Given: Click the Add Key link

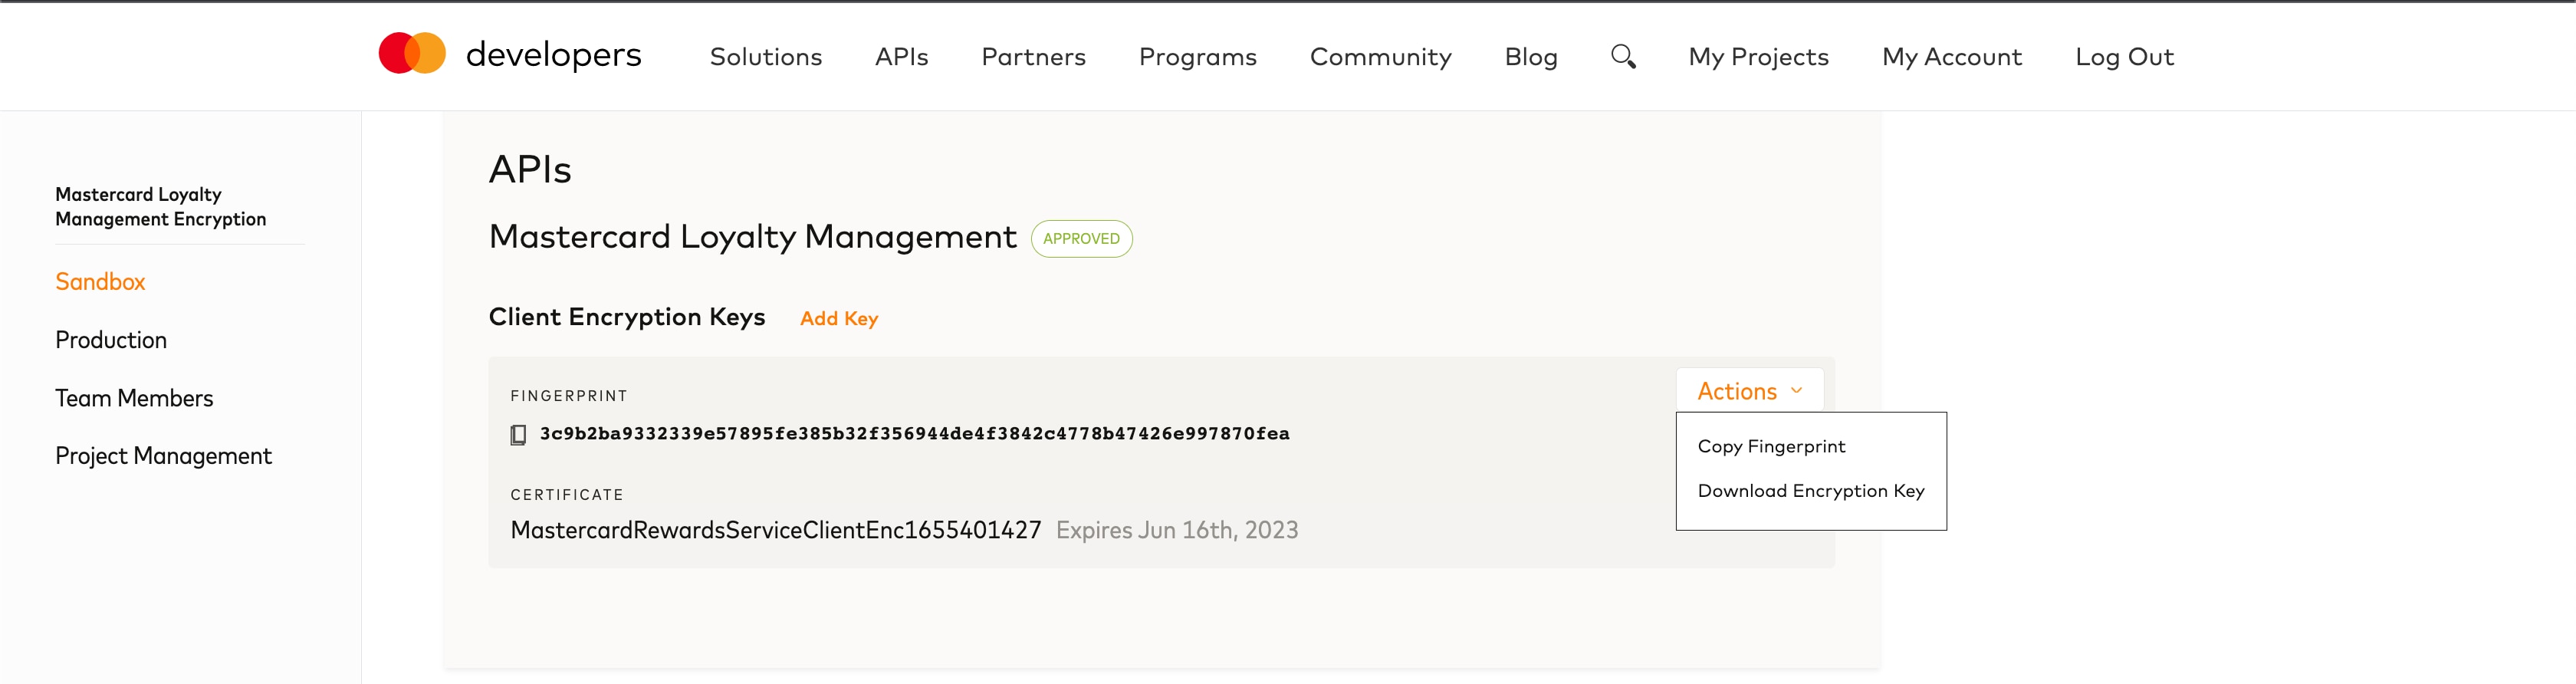Looking at the screenshot, I should [x=838, y=319].
